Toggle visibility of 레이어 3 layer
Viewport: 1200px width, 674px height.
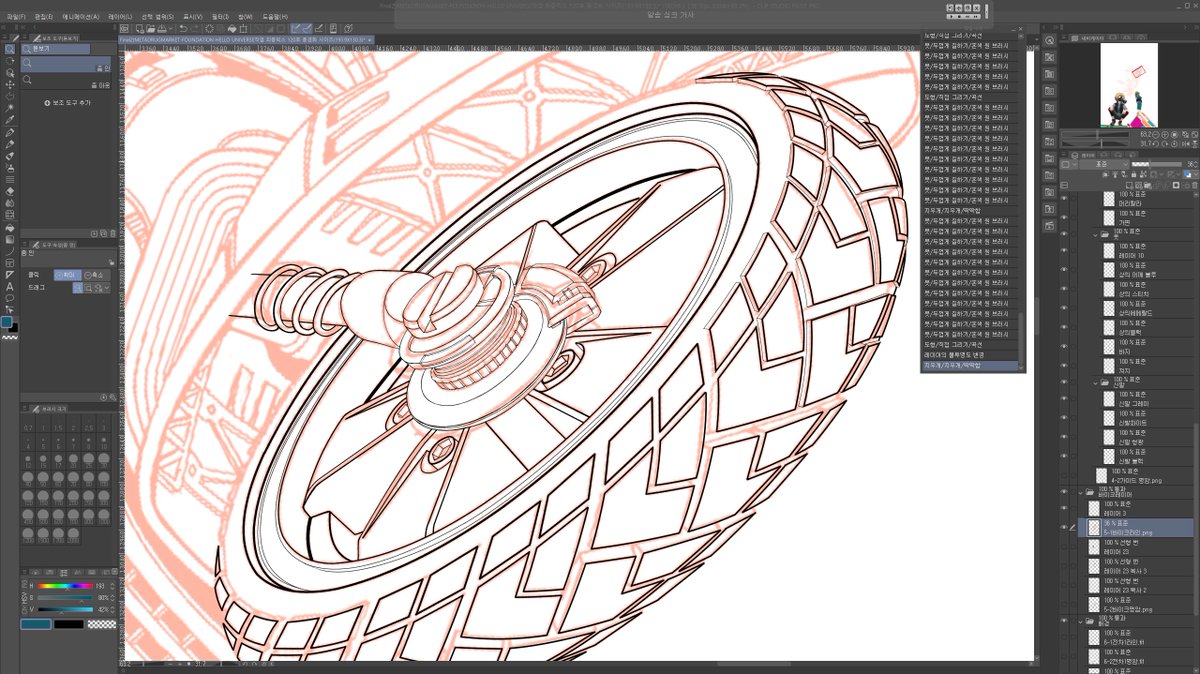(x=1063, y=509)
